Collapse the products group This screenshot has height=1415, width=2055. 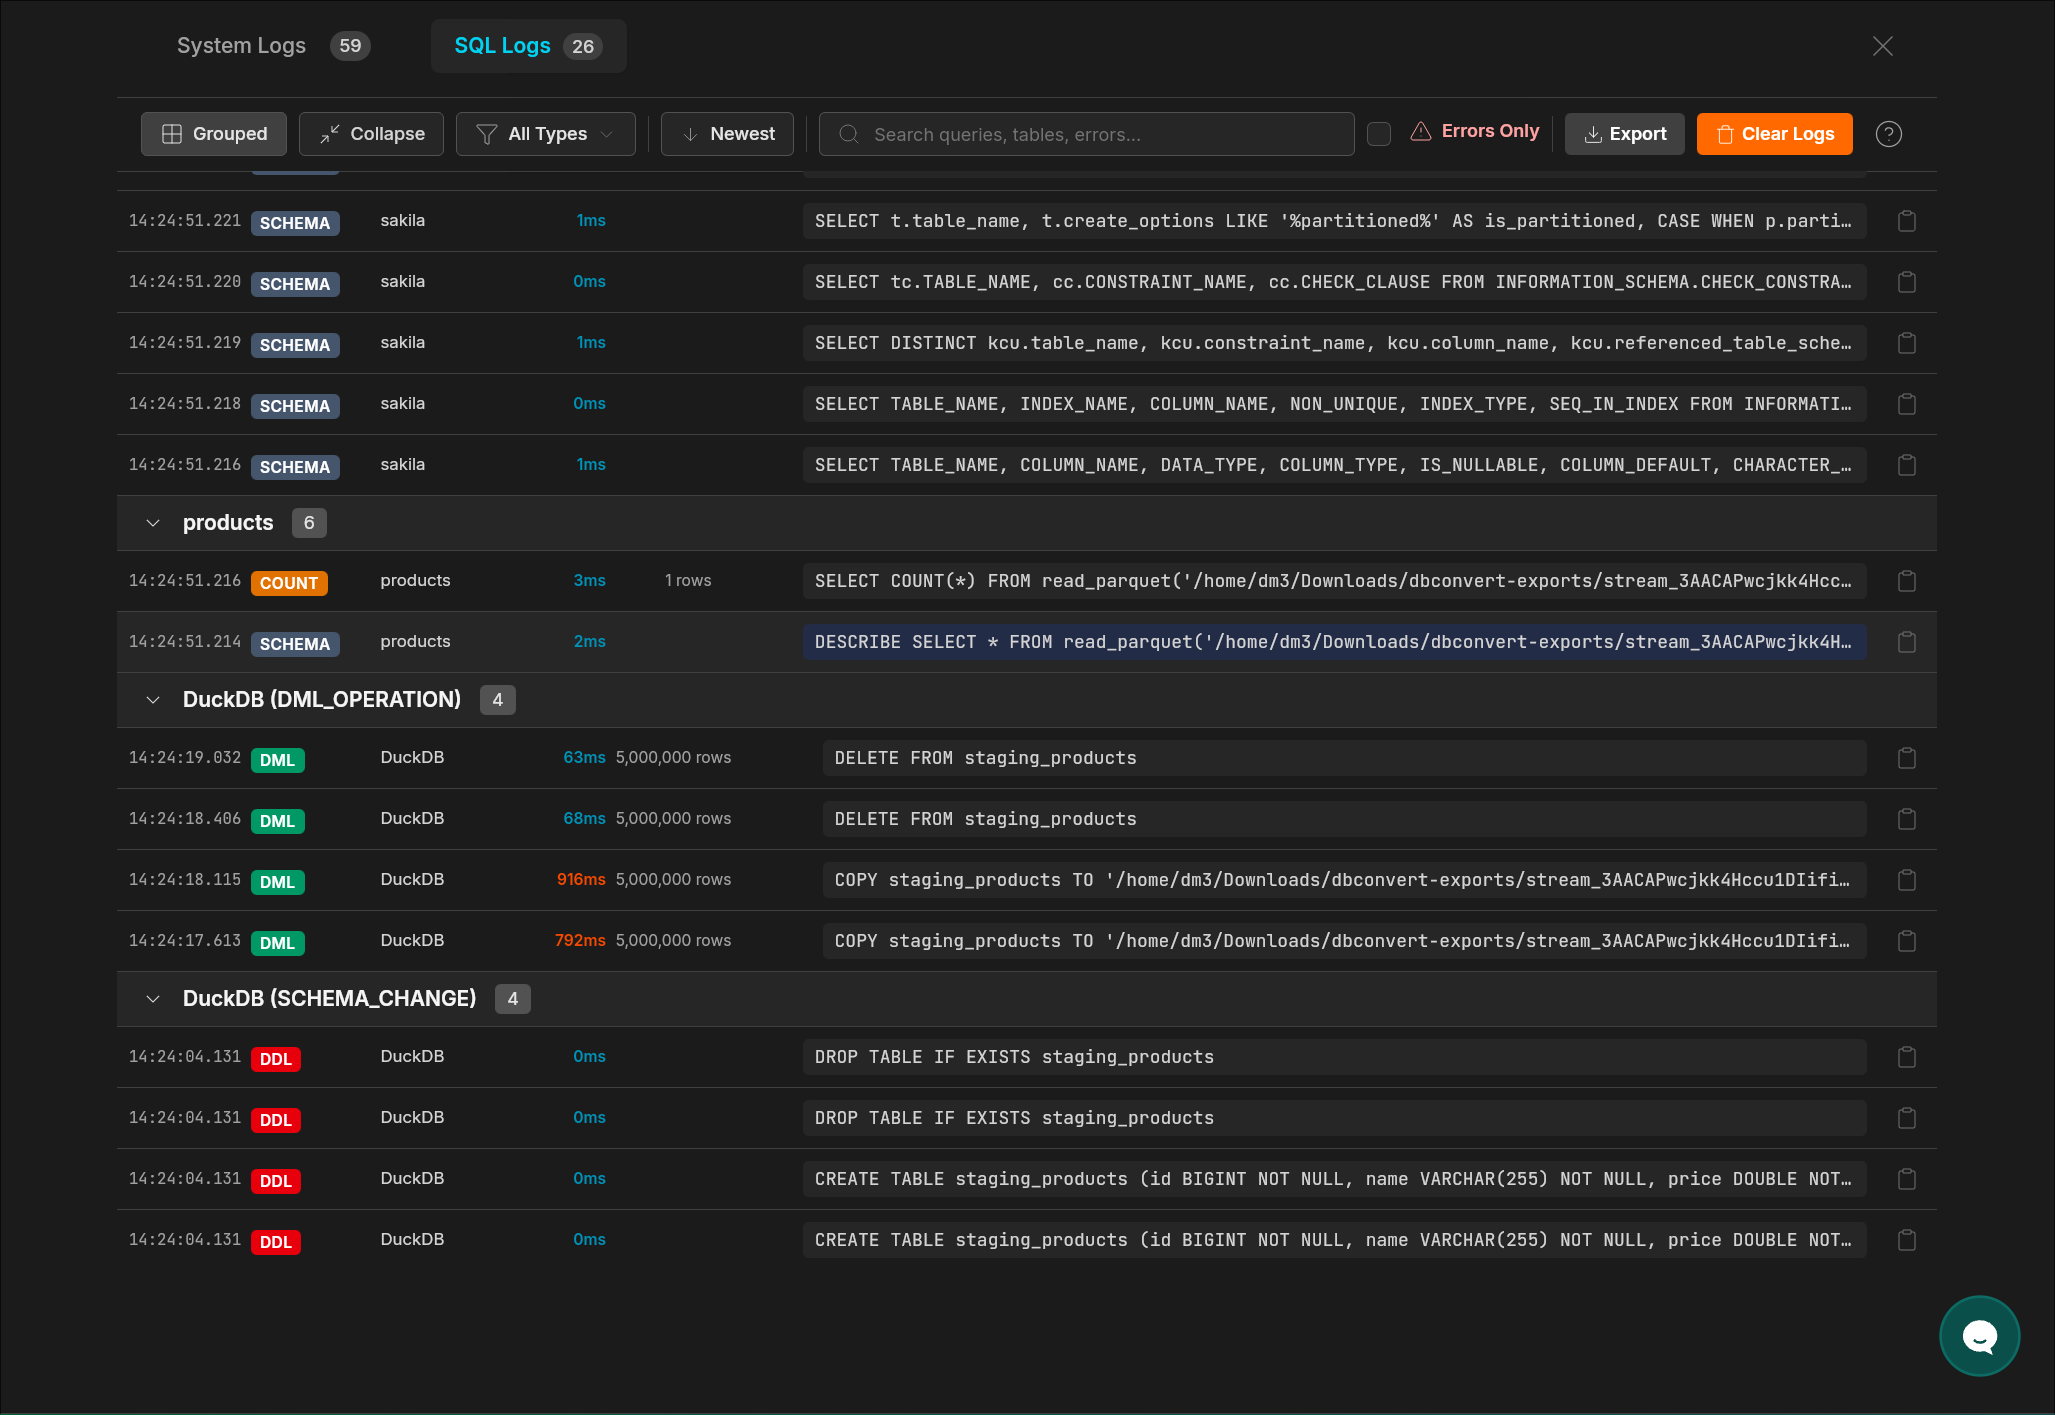(x=153, y=523)
